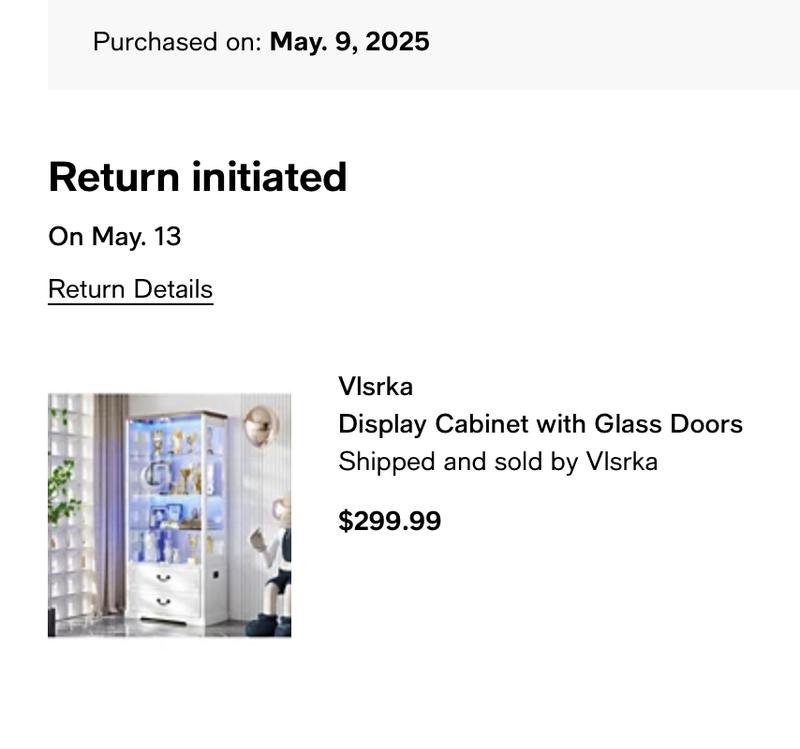Click the Return initiated heading

click(x=197, y=177)
